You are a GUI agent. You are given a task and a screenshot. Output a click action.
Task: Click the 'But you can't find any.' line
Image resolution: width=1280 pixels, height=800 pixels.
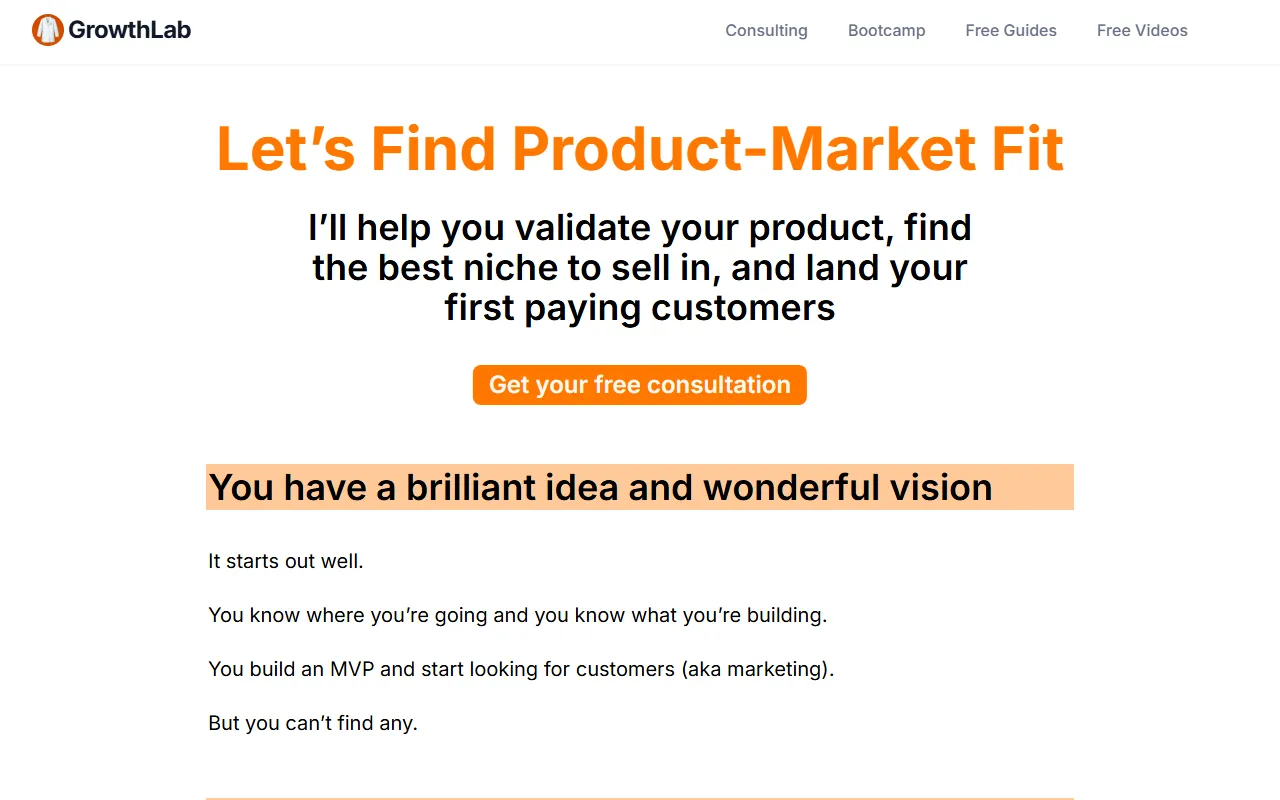click(x=313, y=723)
